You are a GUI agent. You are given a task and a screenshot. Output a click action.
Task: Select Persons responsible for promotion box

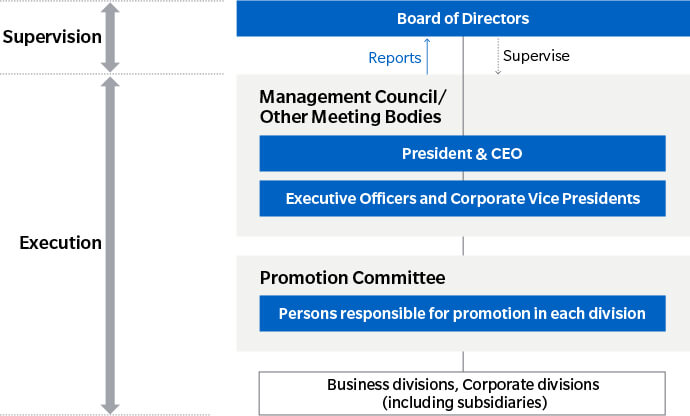pos(462,313)
